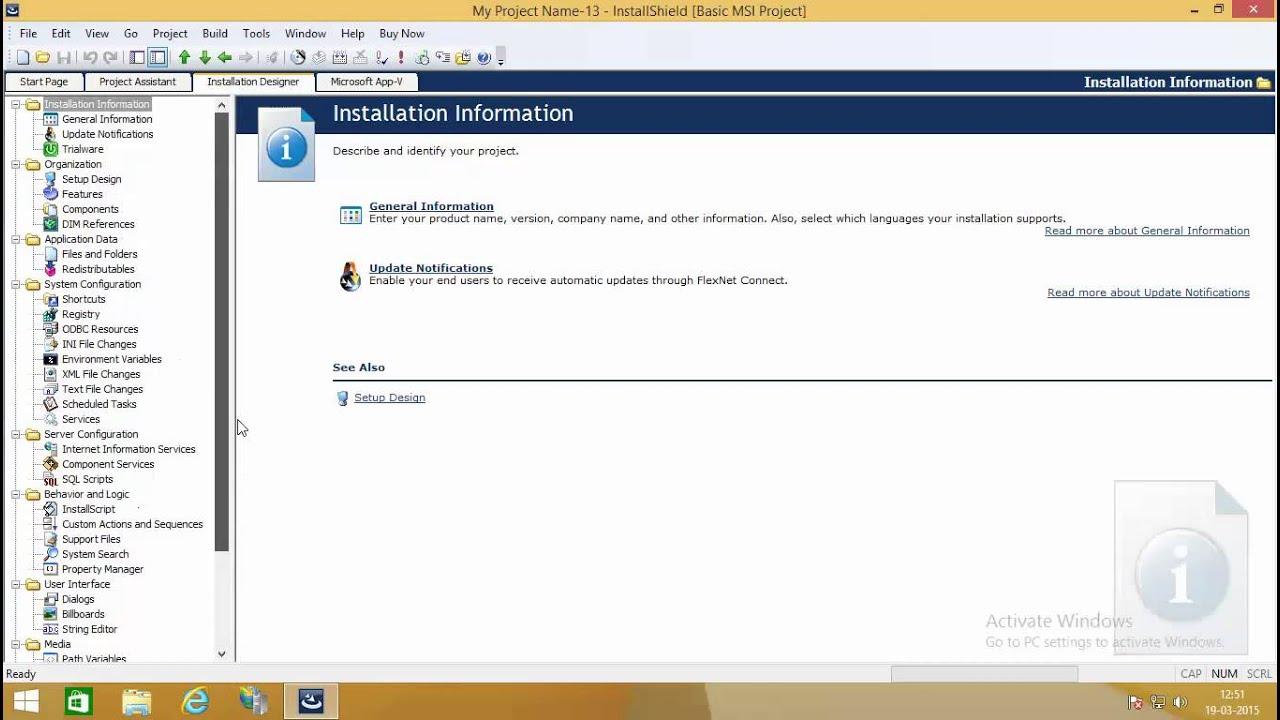Select Redistributables in the tree
Viewport: 1280px width, 720px height.
pos(98,269)
